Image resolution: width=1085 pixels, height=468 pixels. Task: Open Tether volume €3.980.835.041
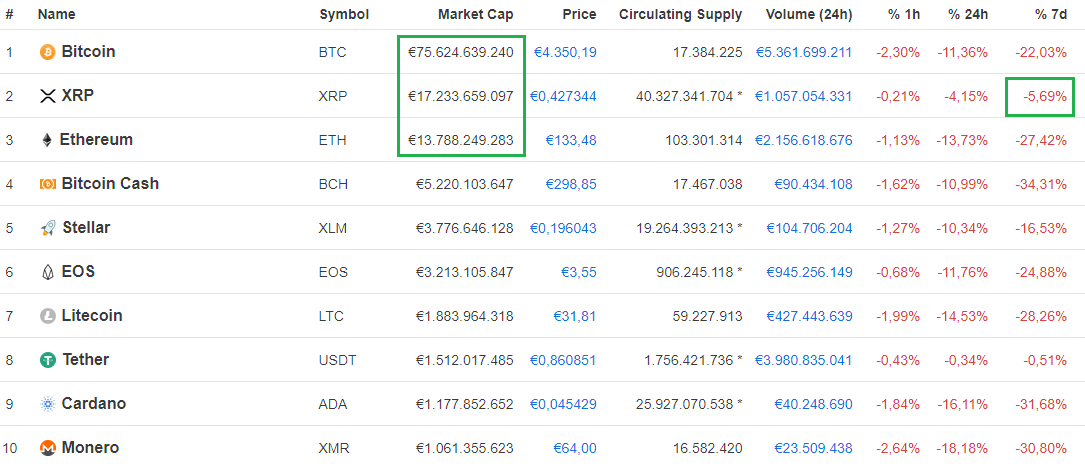[804, 360]
